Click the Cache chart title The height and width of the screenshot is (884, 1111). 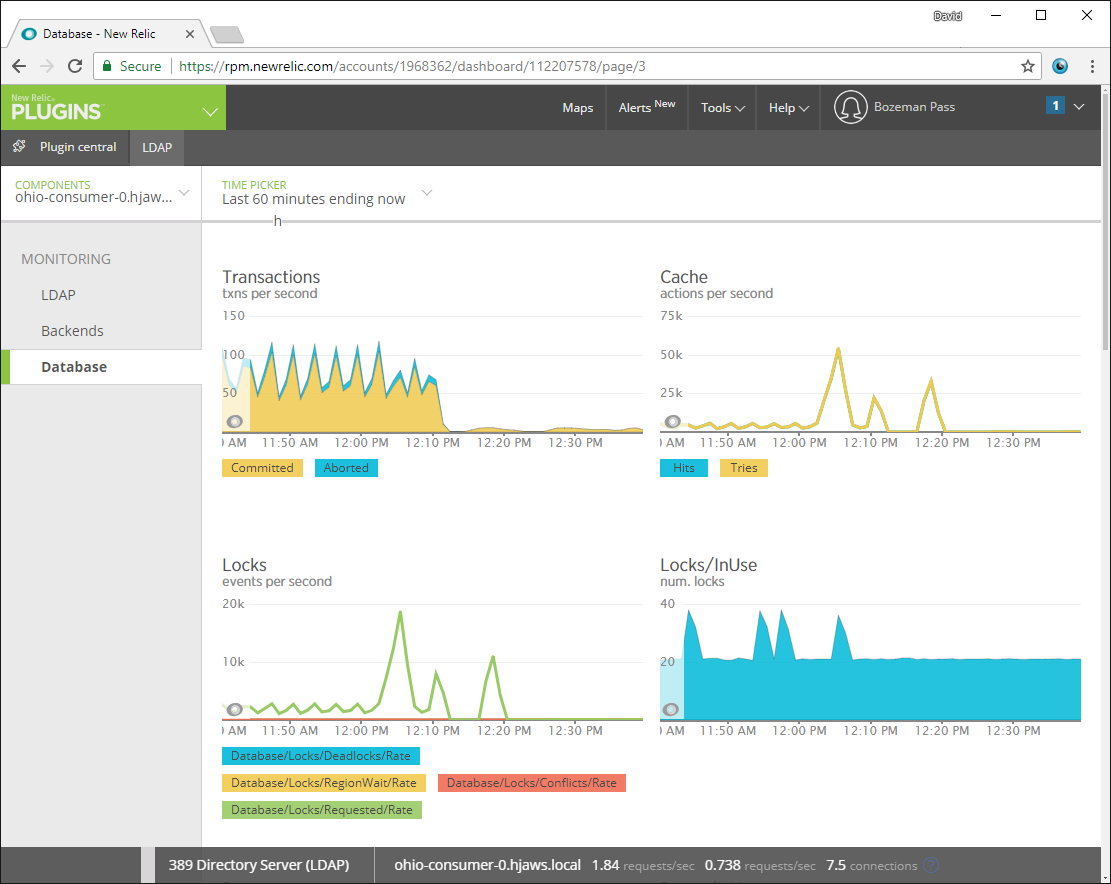point(684,277)
